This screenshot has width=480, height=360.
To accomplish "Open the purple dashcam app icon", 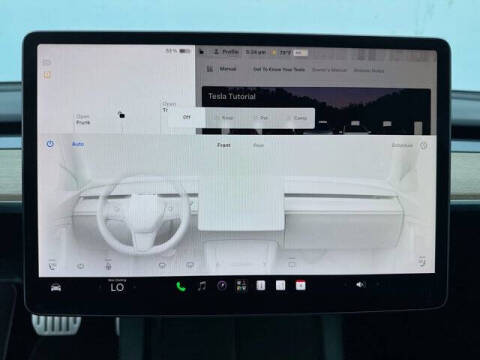I will pos(222,286).
